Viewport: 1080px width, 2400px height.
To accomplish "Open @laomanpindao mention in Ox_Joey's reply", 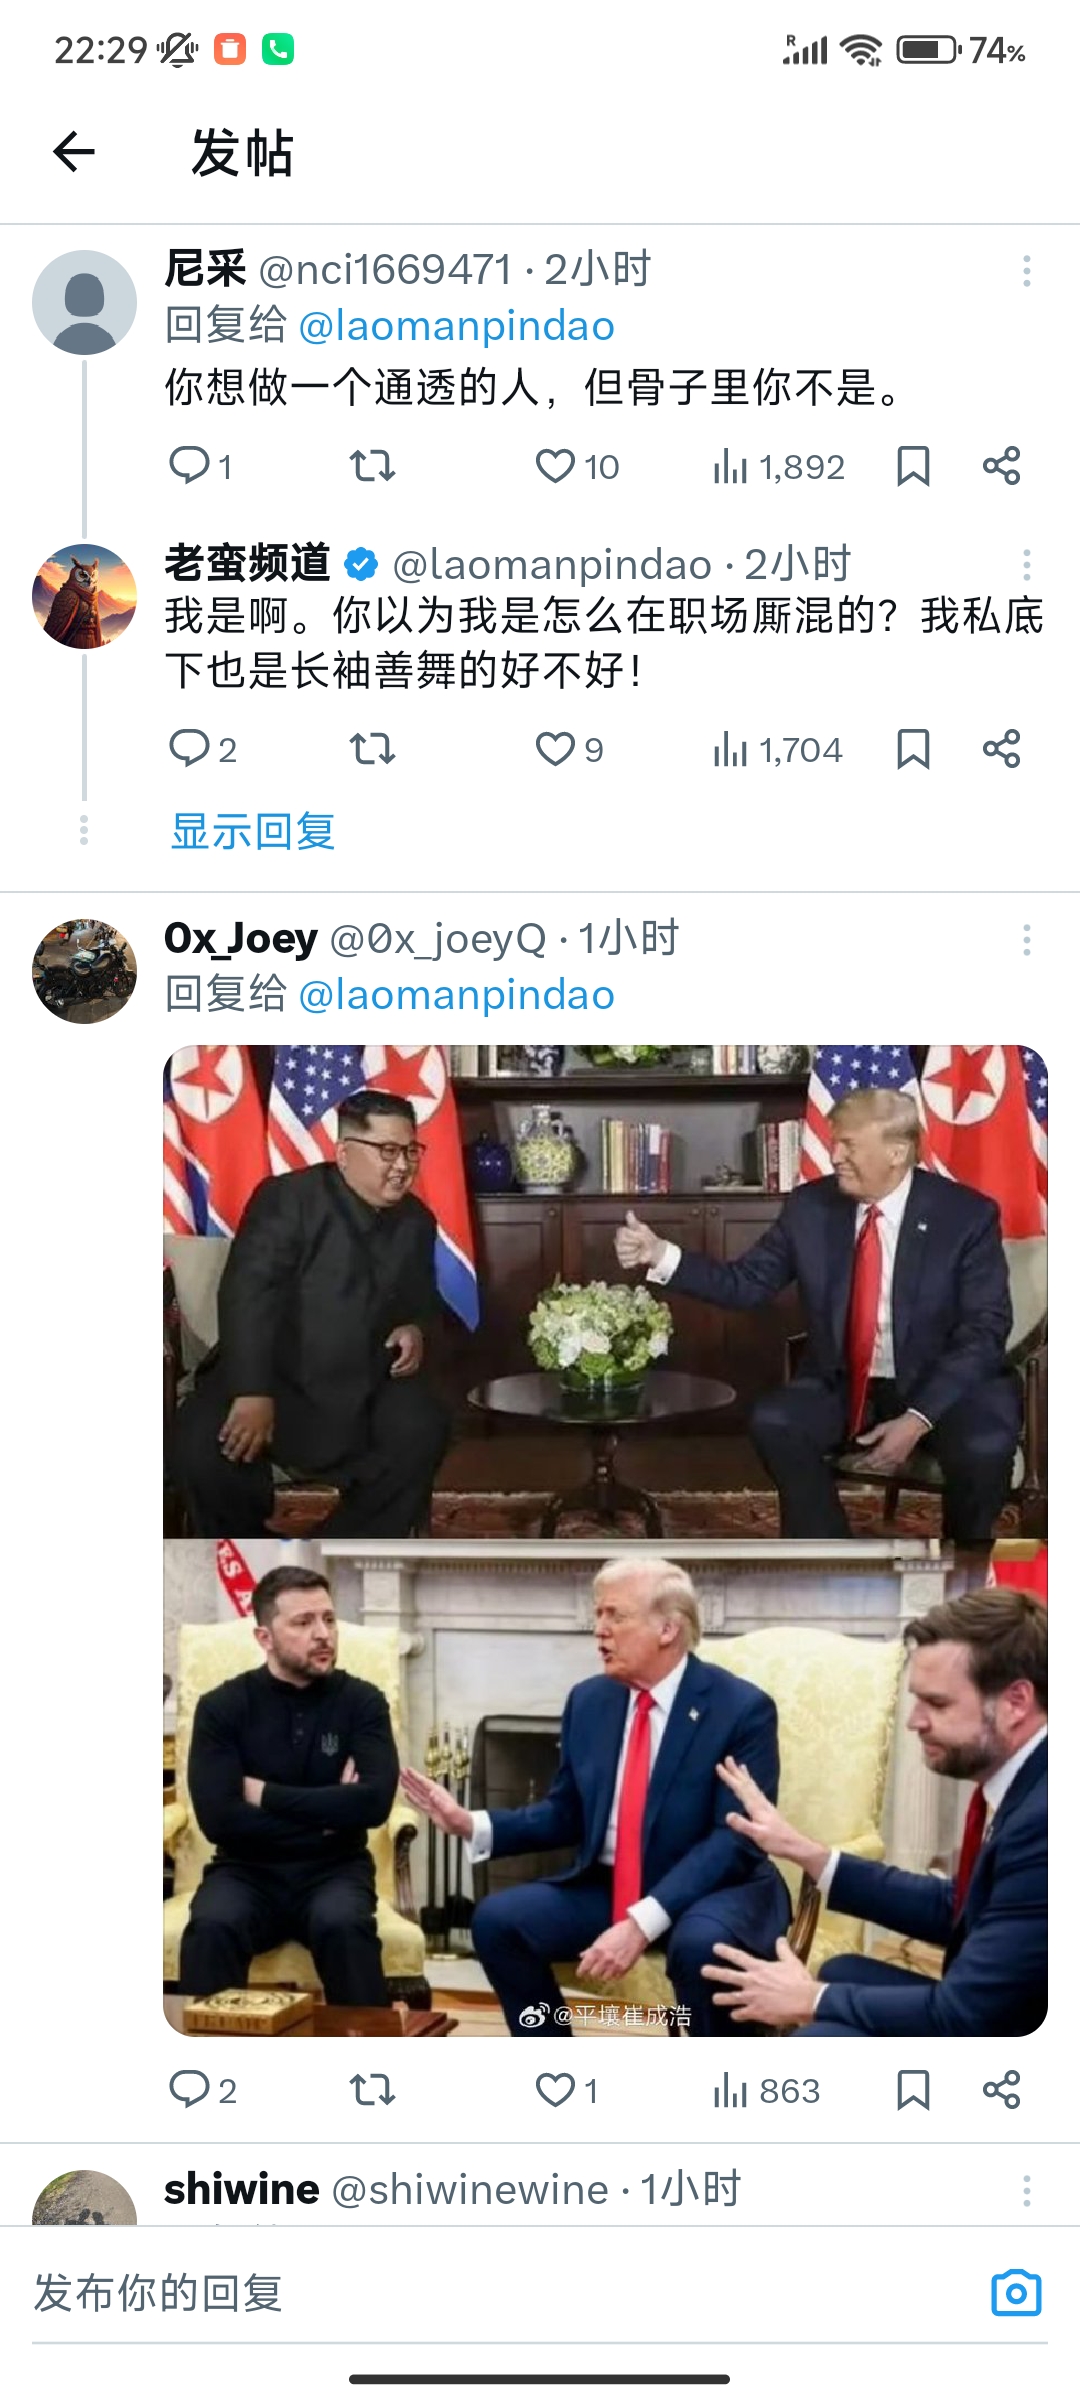I will tap(456, 995).
